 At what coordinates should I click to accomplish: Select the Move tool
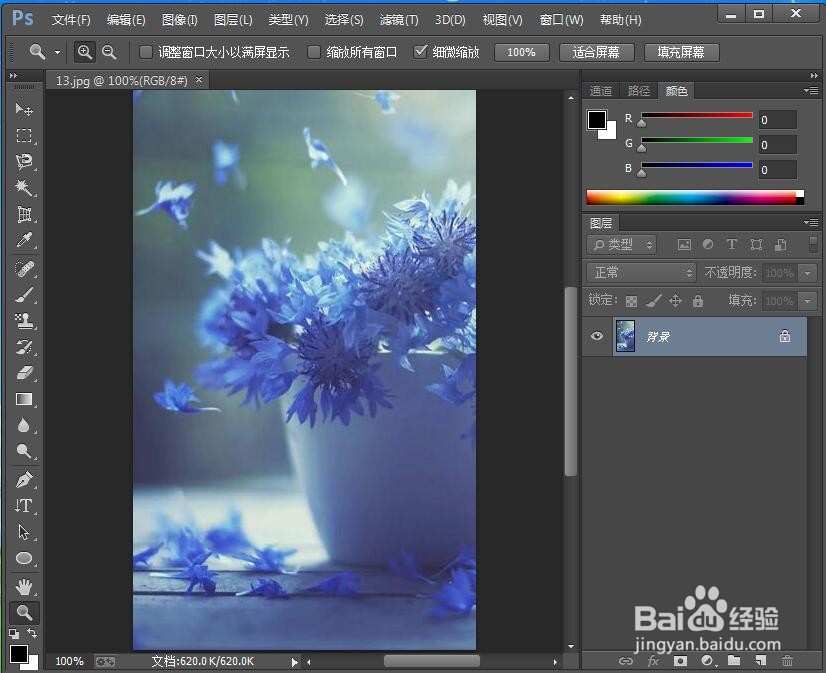pyautogui.click(x=22, y=110)
